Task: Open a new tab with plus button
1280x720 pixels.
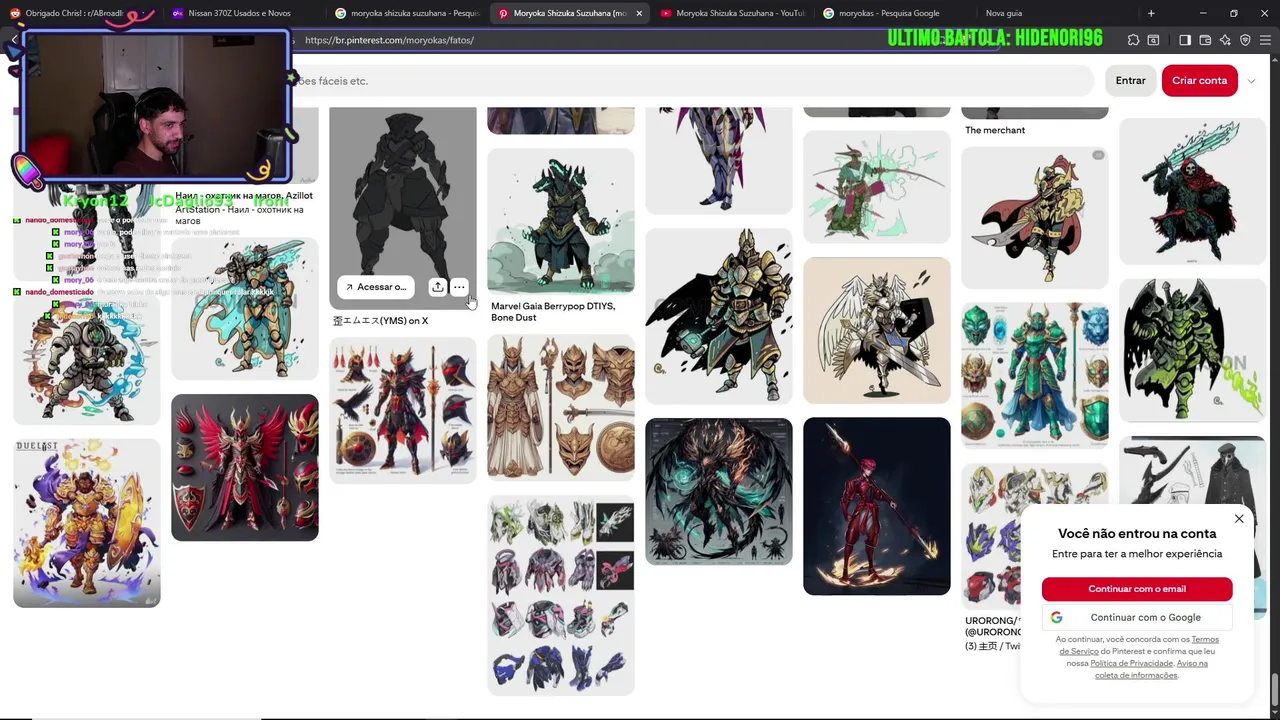Action: pos(1151,13)
